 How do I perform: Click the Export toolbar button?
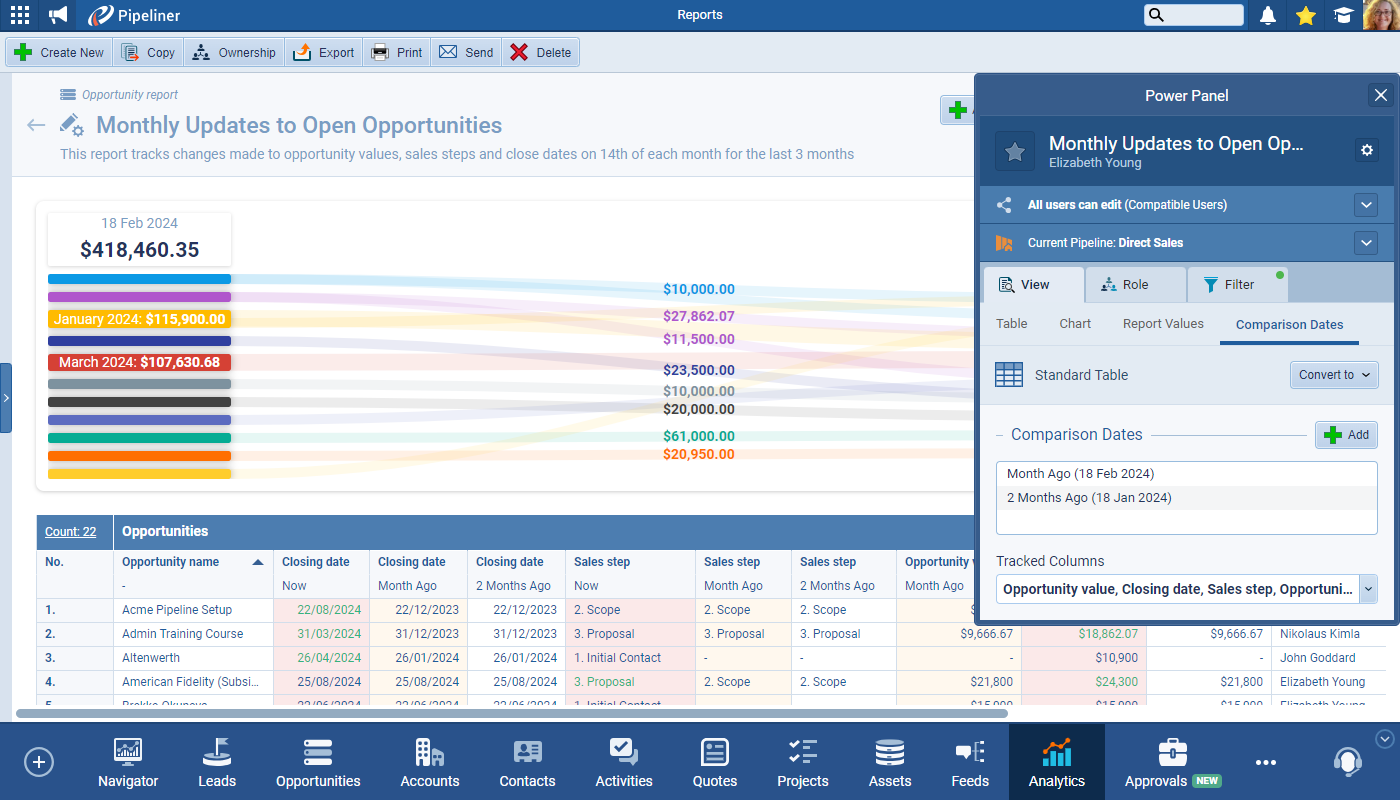tap(325, 53)
